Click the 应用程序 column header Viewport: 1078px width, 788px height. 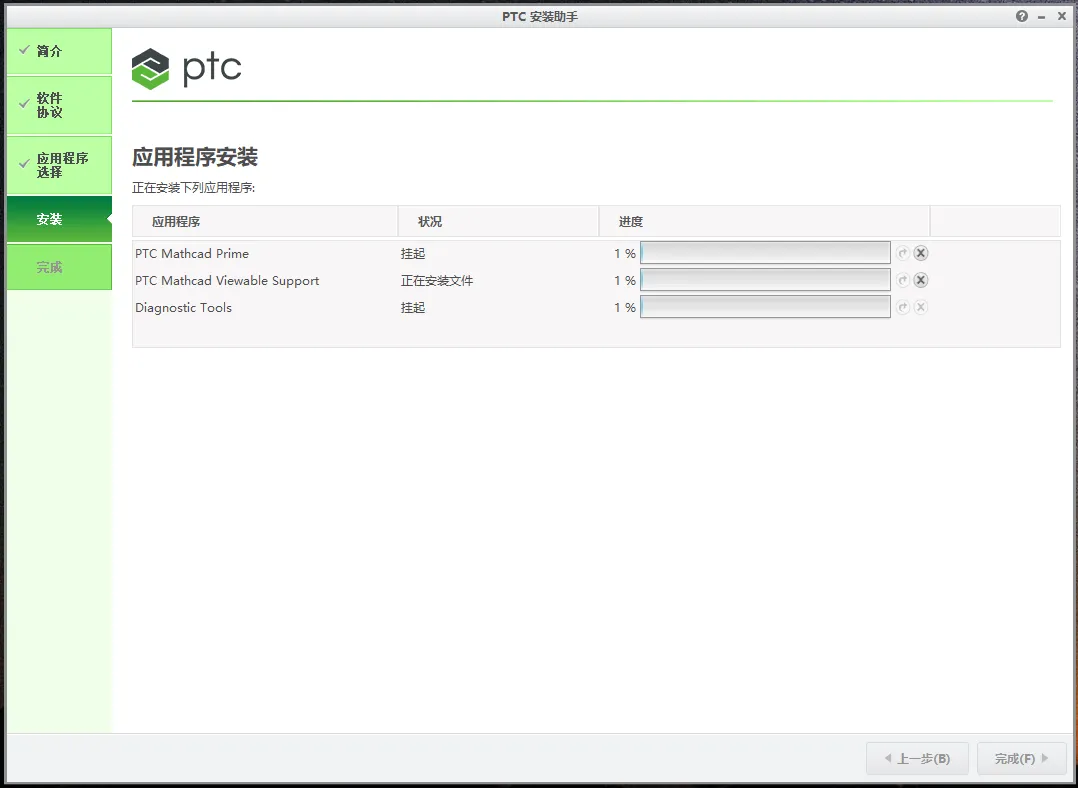pos(265,221)
